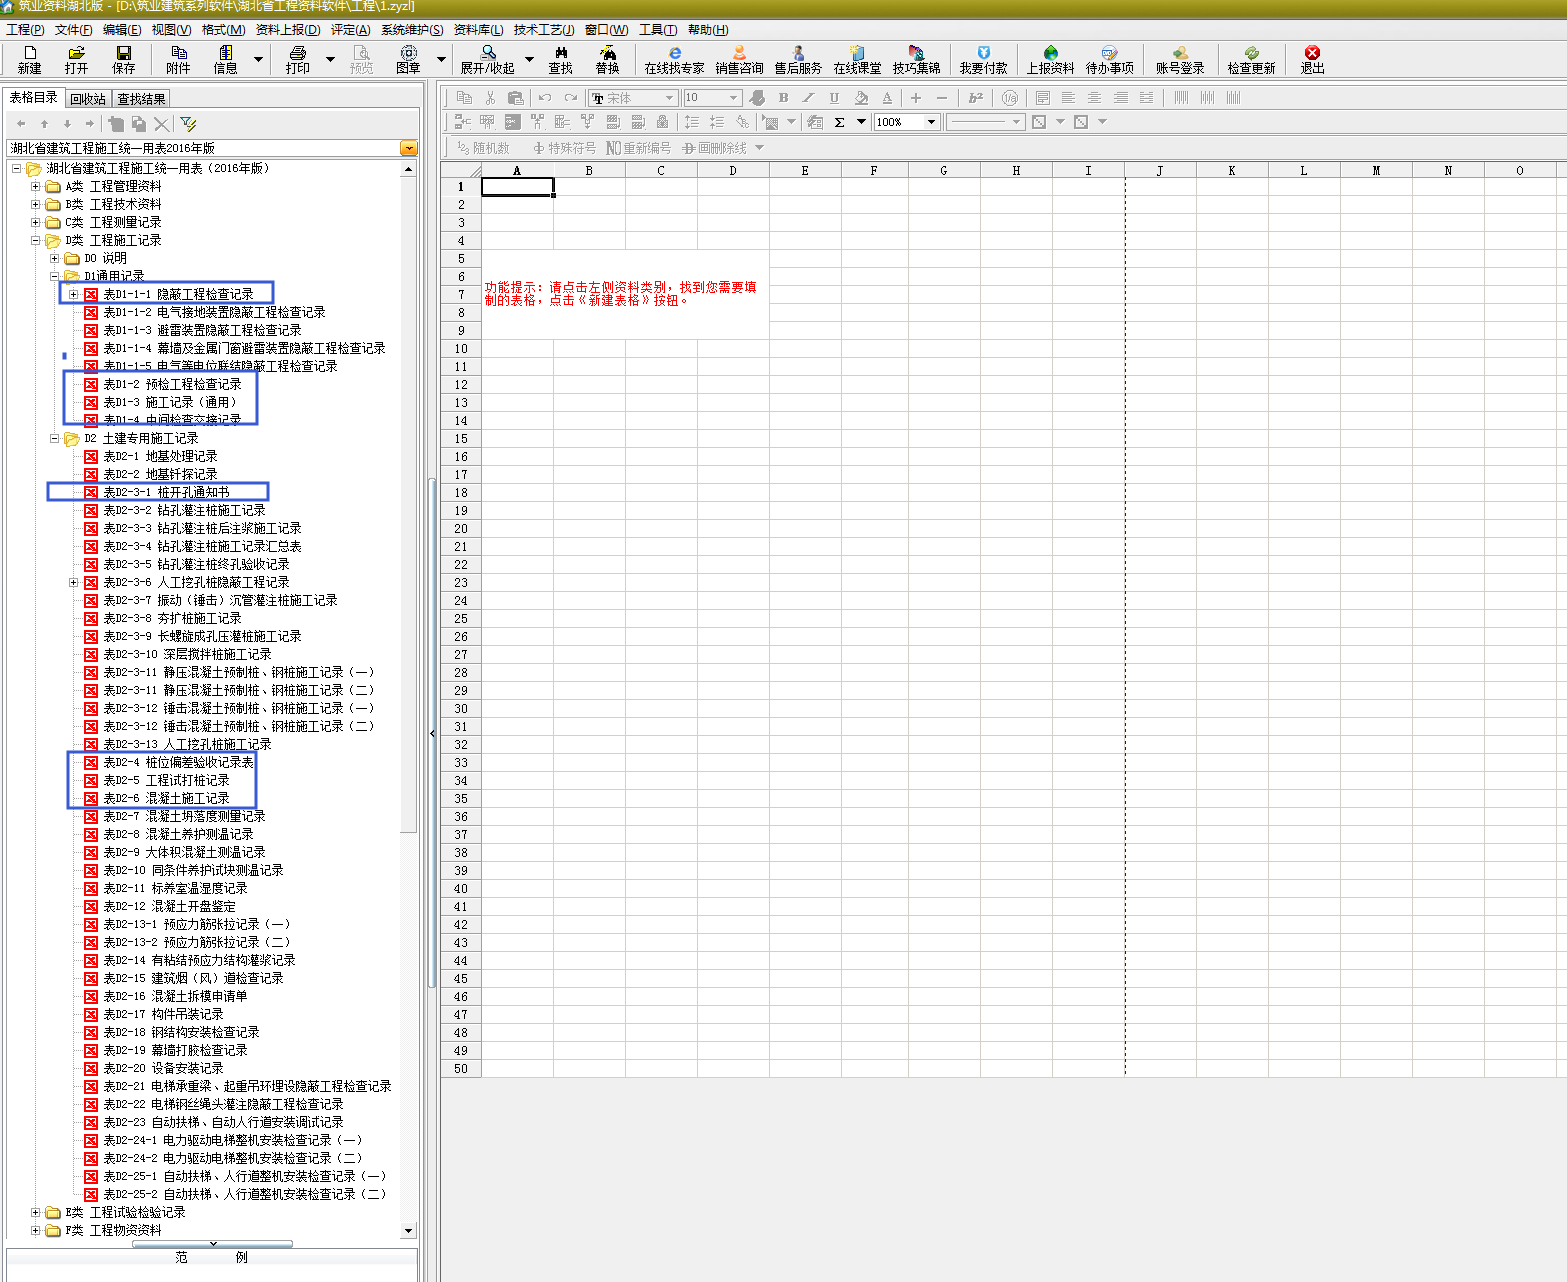Screen dimensions: 1567x1282
Task: Switch to the 回收站 tab
Action: pos(88,99)
